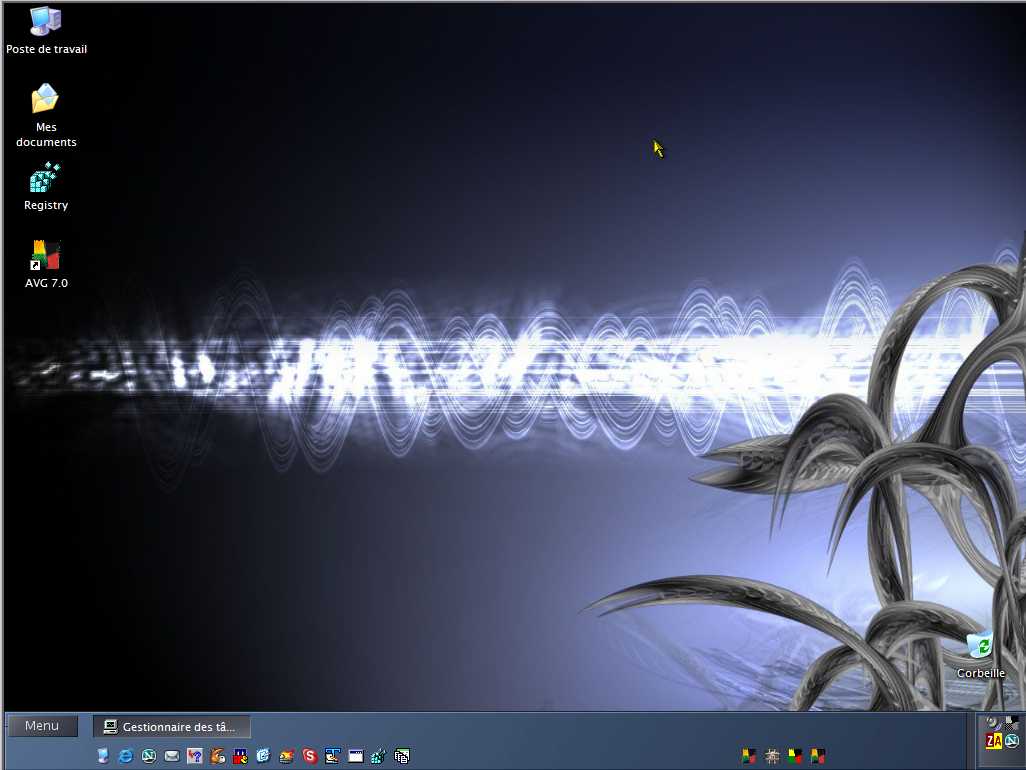Click the Netscape icon in system tray
1026x770 pixels.
point(1012,741)
